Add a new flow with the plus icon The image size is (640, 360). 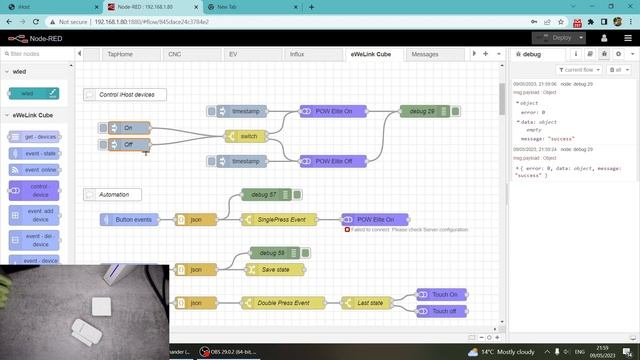pos(486,54)
